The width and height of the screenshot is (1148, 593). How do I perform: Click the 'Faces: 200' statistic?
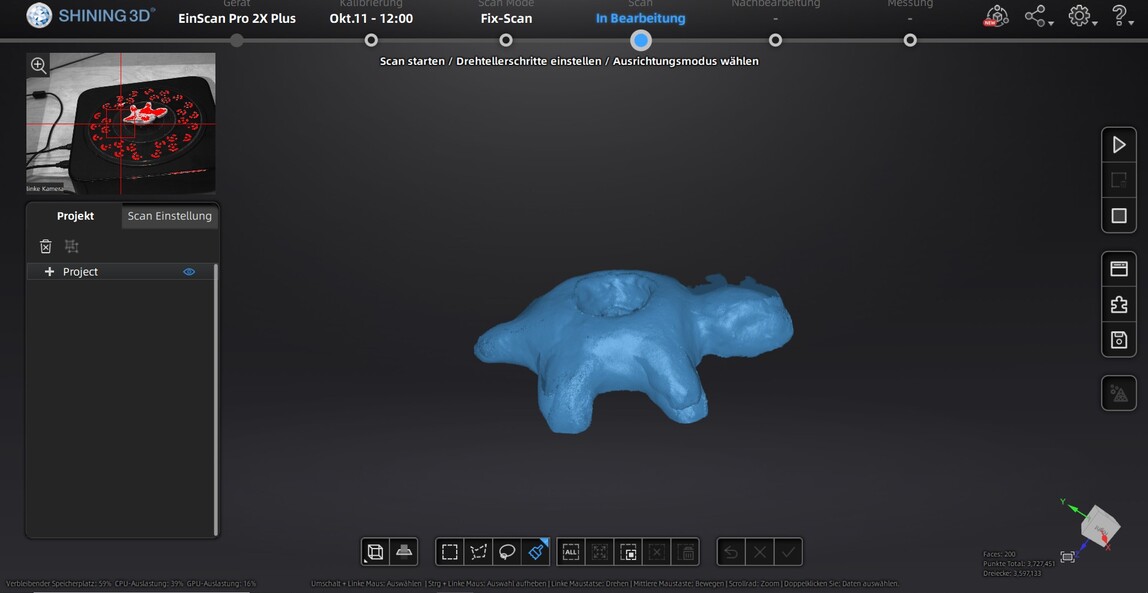(997, 554)
